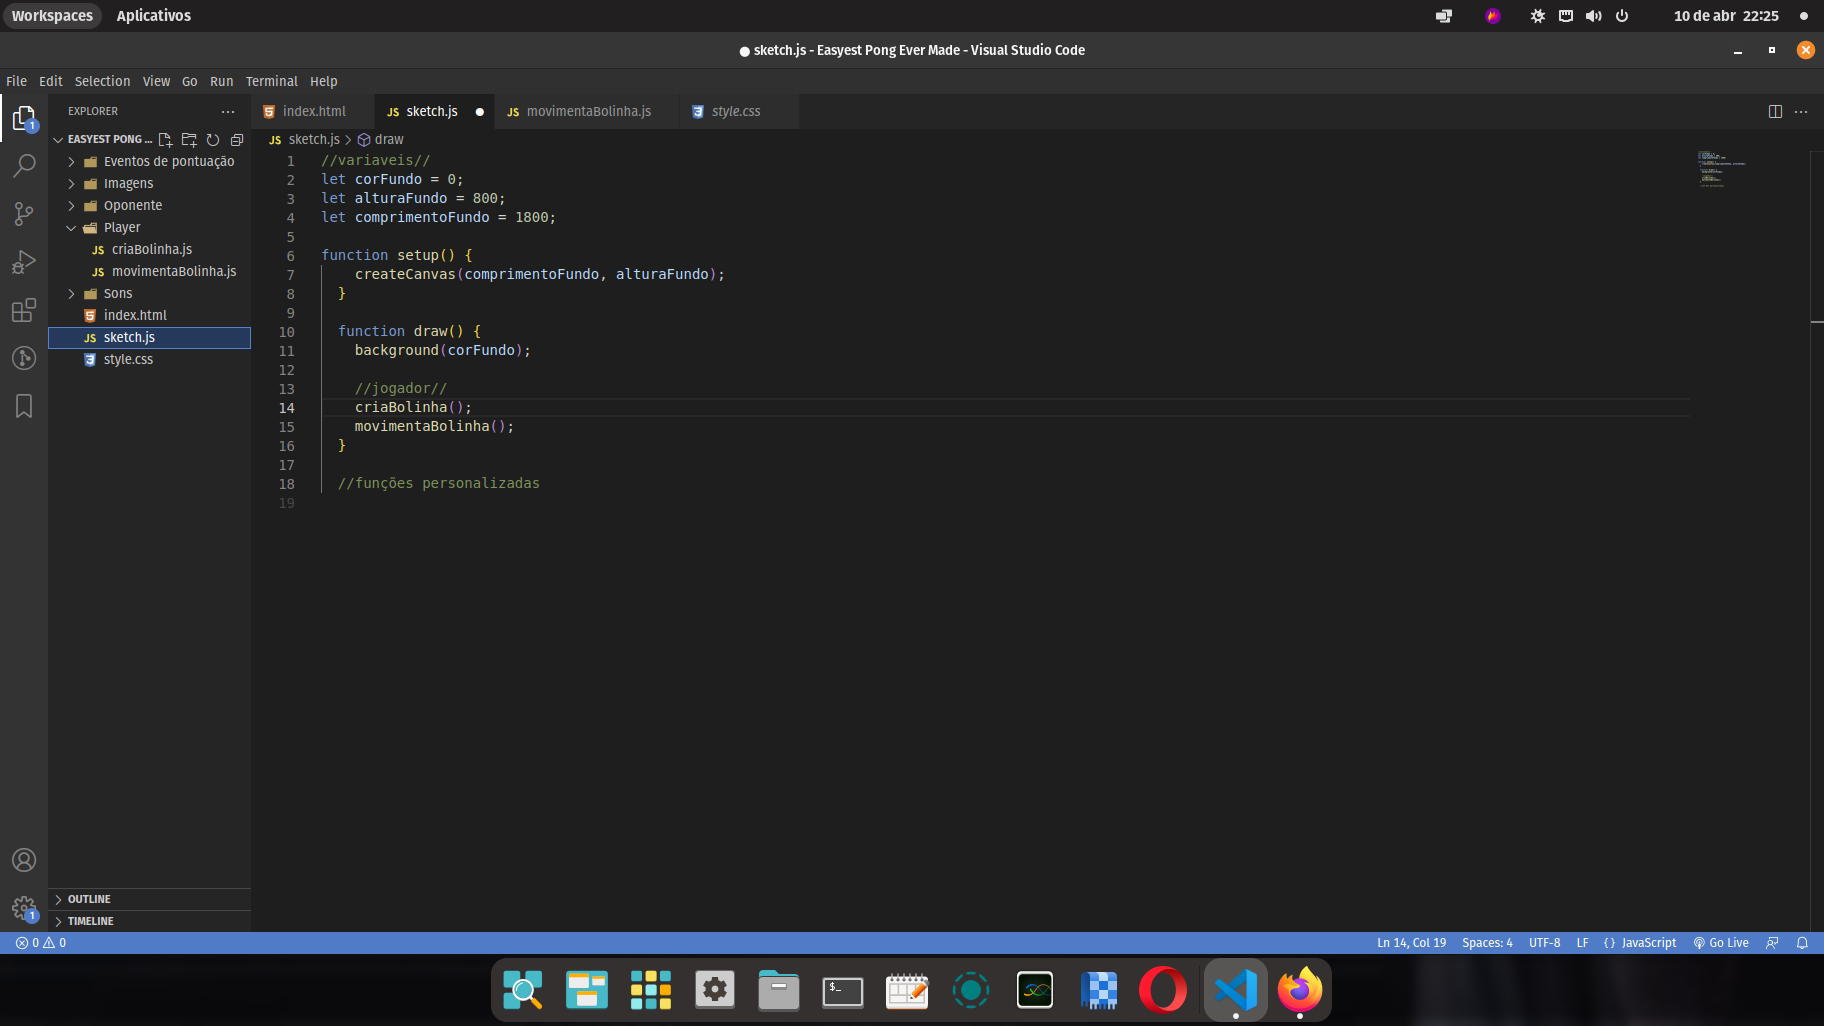Switch to the movimentaBolinha.js tab

[x=587, y=111]
